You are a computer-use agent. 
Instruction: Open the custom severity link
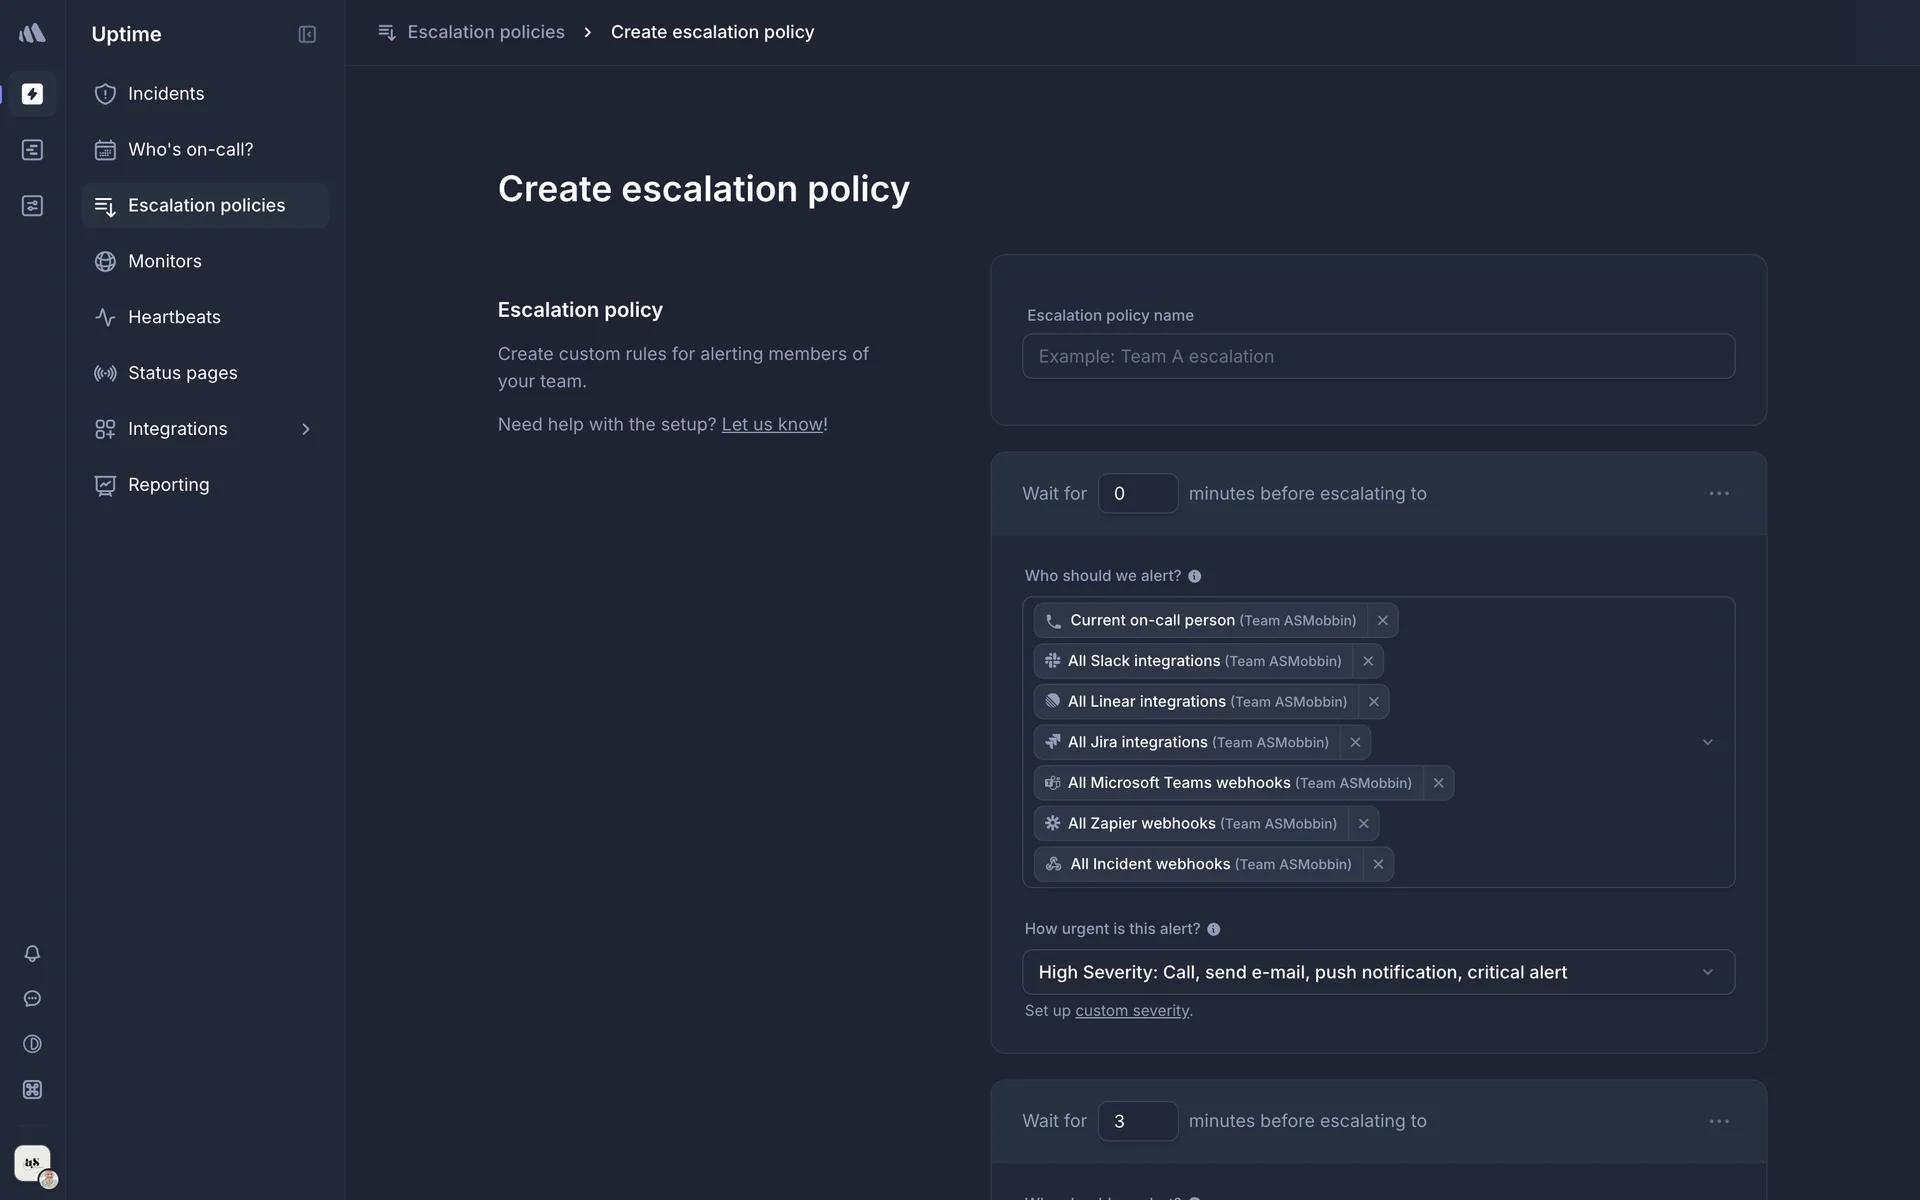coord(1131,1011)
